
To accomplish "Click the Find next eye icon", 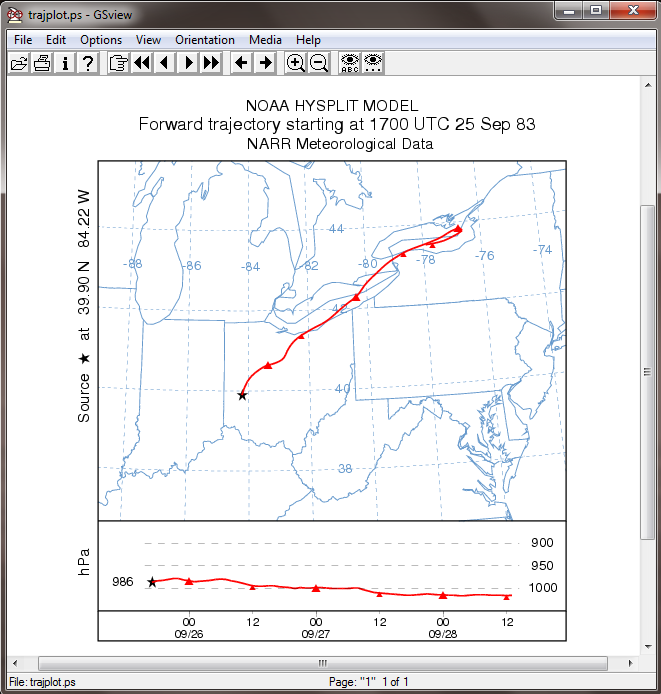I will coord(373,63).
